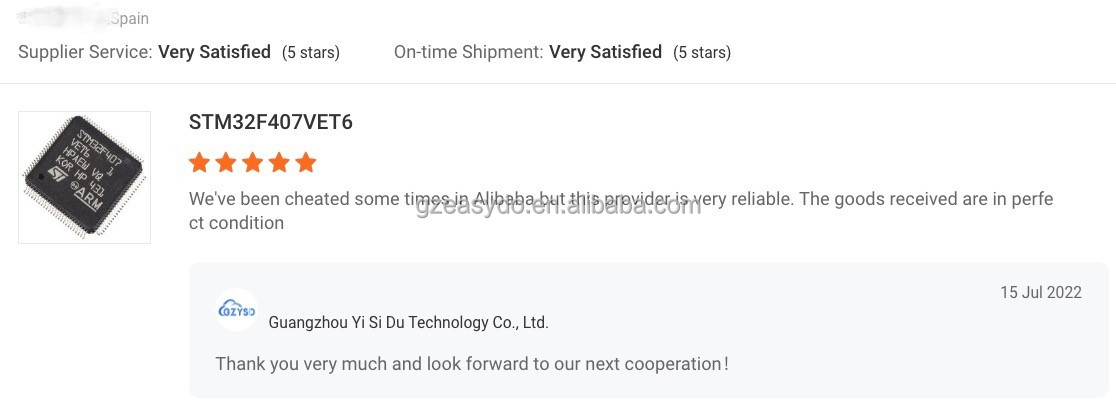Viewport: 1116px width, 412px height.
Task: Open Guangzhou Yi Si Du Technology supplier link
Action: coord(408,322)
